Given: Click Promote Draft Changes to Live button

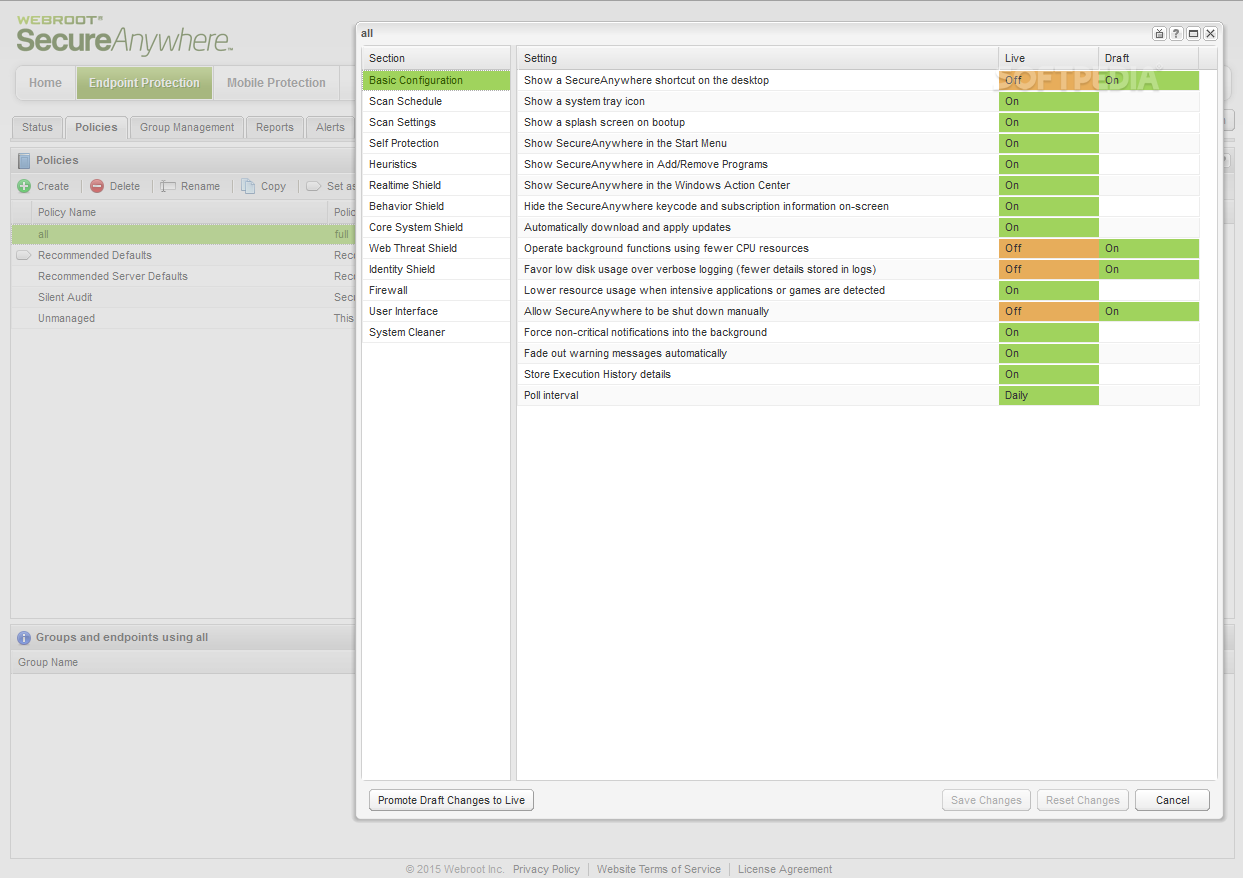Looking at the screenshot, I should point(451,800).
